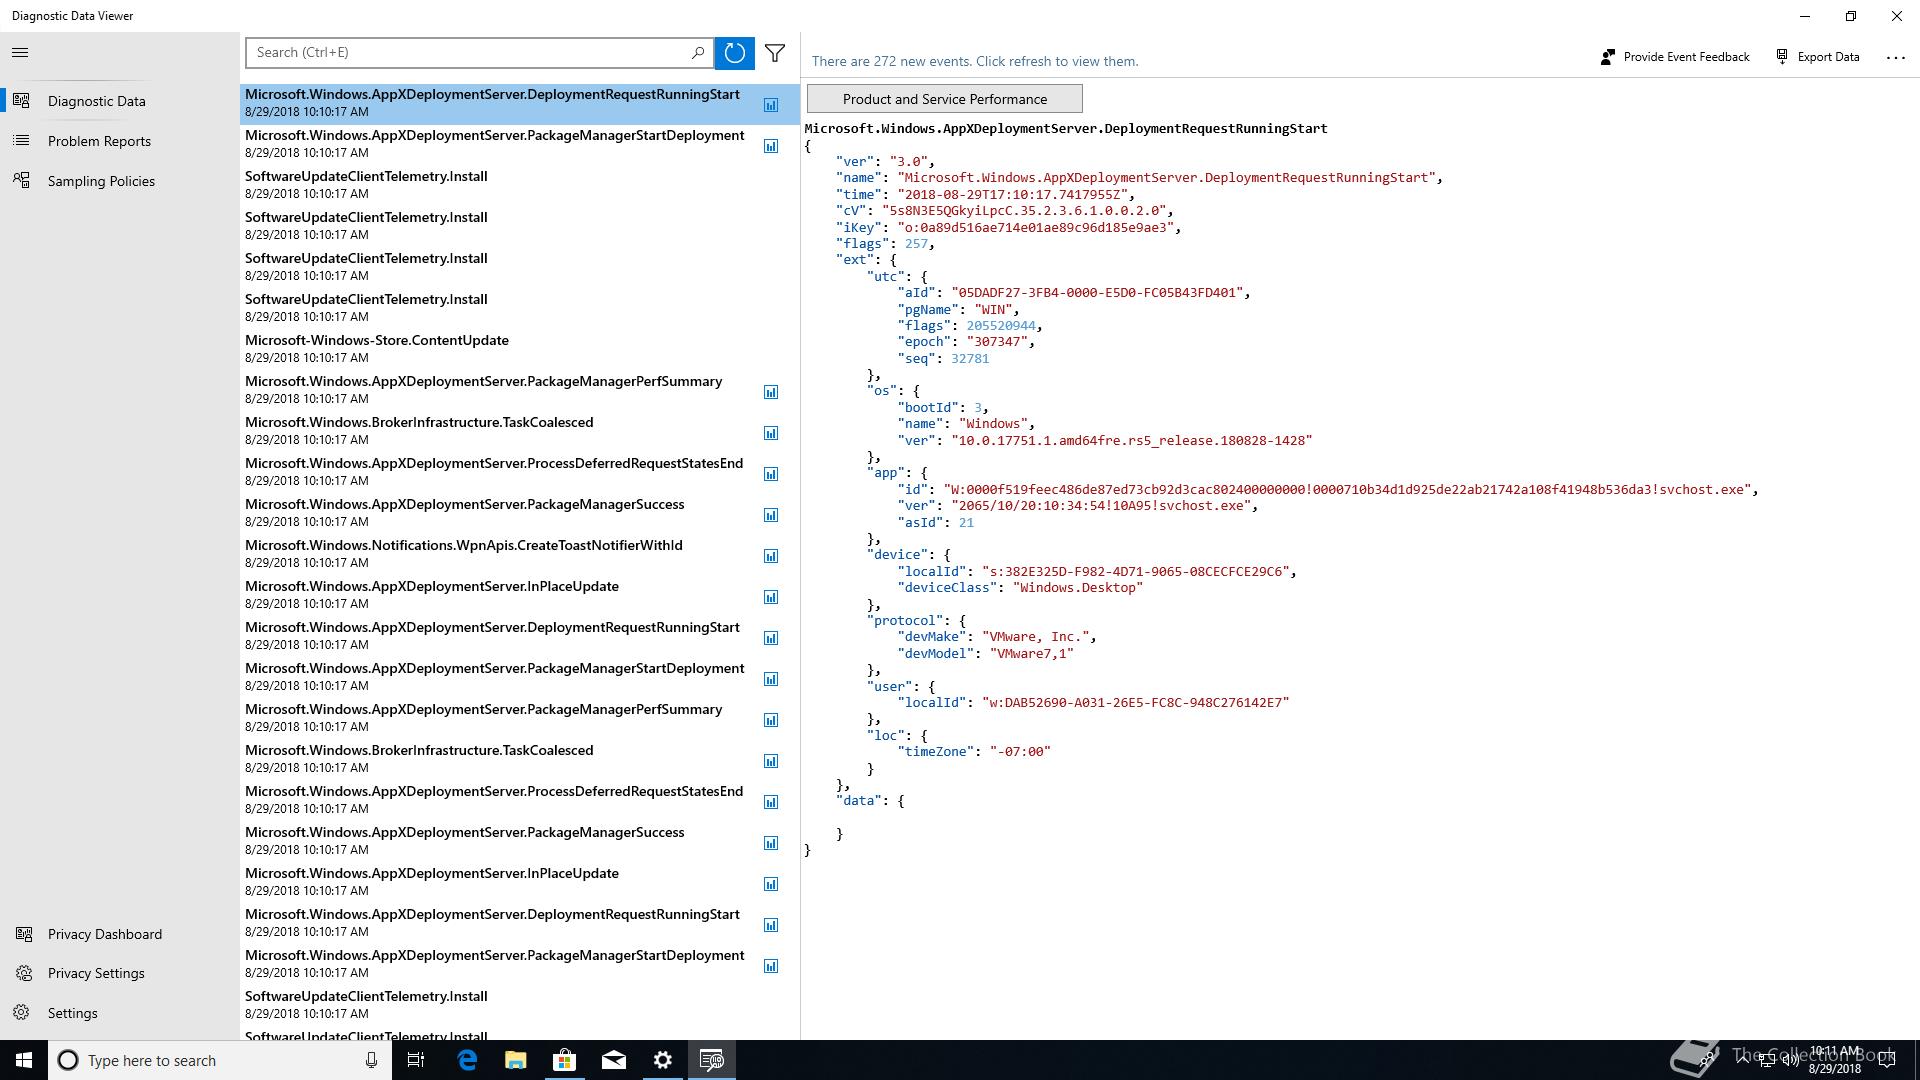Open the more options ellipsis menu
Viewport: 1920px width, 1080px height.
click(x=1895, y=57)
